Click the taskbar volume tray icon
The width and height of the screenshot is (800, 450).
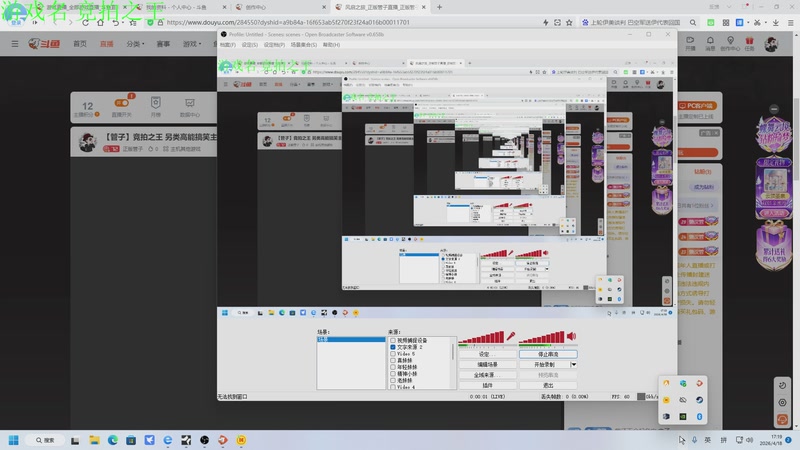(x=749, y=440)
